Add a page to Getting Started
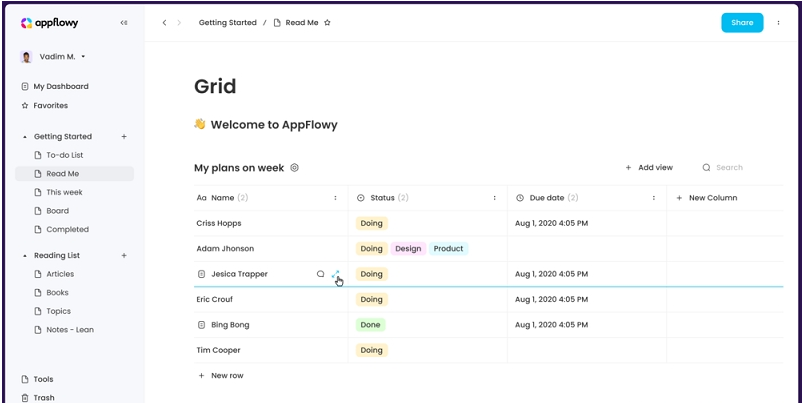This screenshot has width=805, height=403. pyautogui.click(x=124, y=137)
